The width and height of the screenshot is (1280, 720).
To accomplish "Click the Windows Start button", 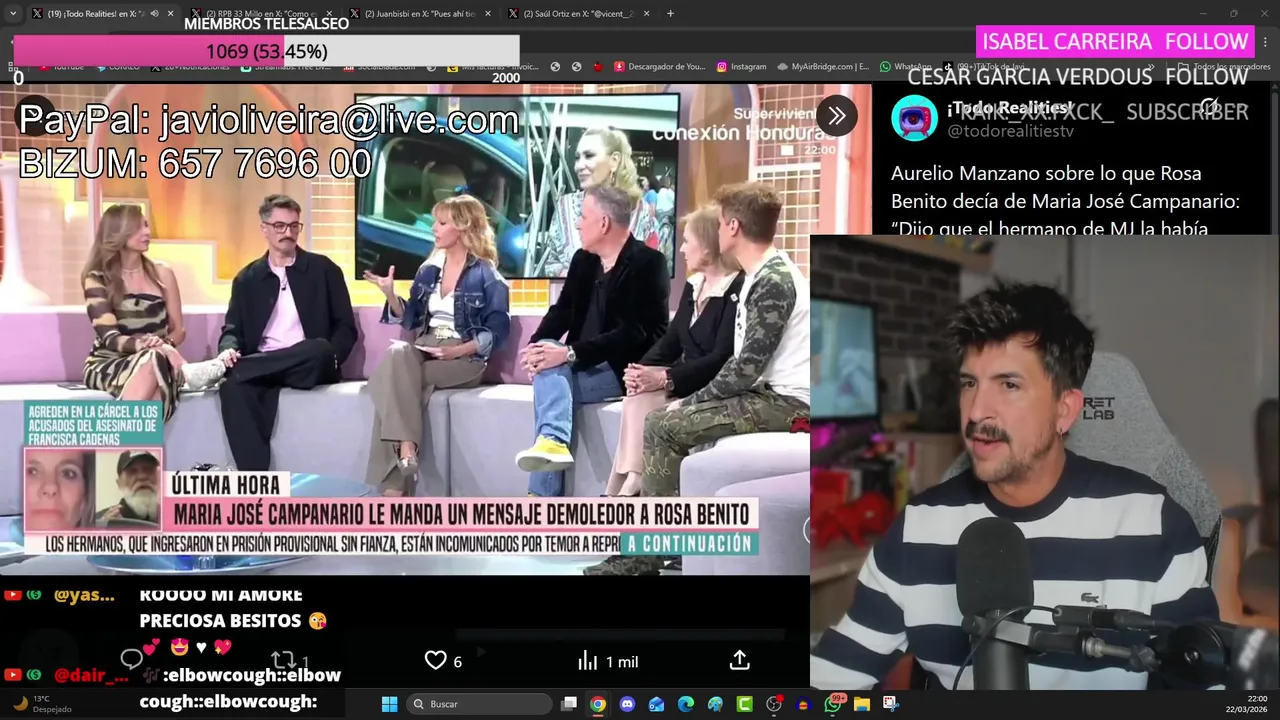I will (390, 704).
